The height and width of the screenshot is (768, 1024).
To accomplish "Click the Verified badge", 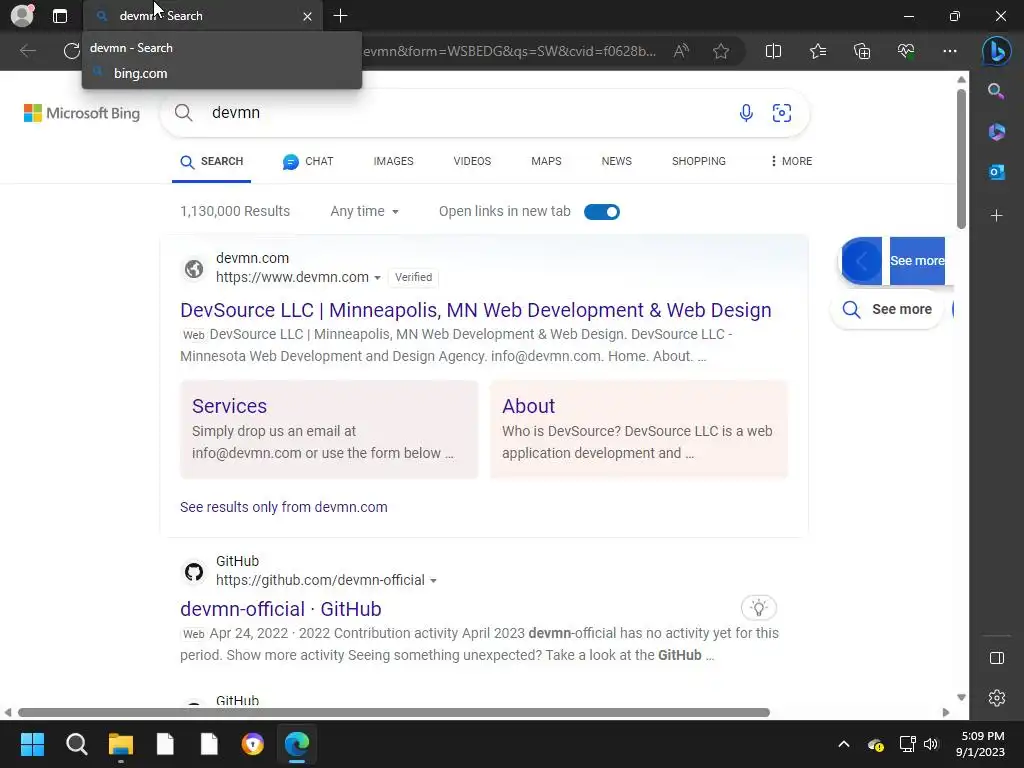I will pos(413,278).
